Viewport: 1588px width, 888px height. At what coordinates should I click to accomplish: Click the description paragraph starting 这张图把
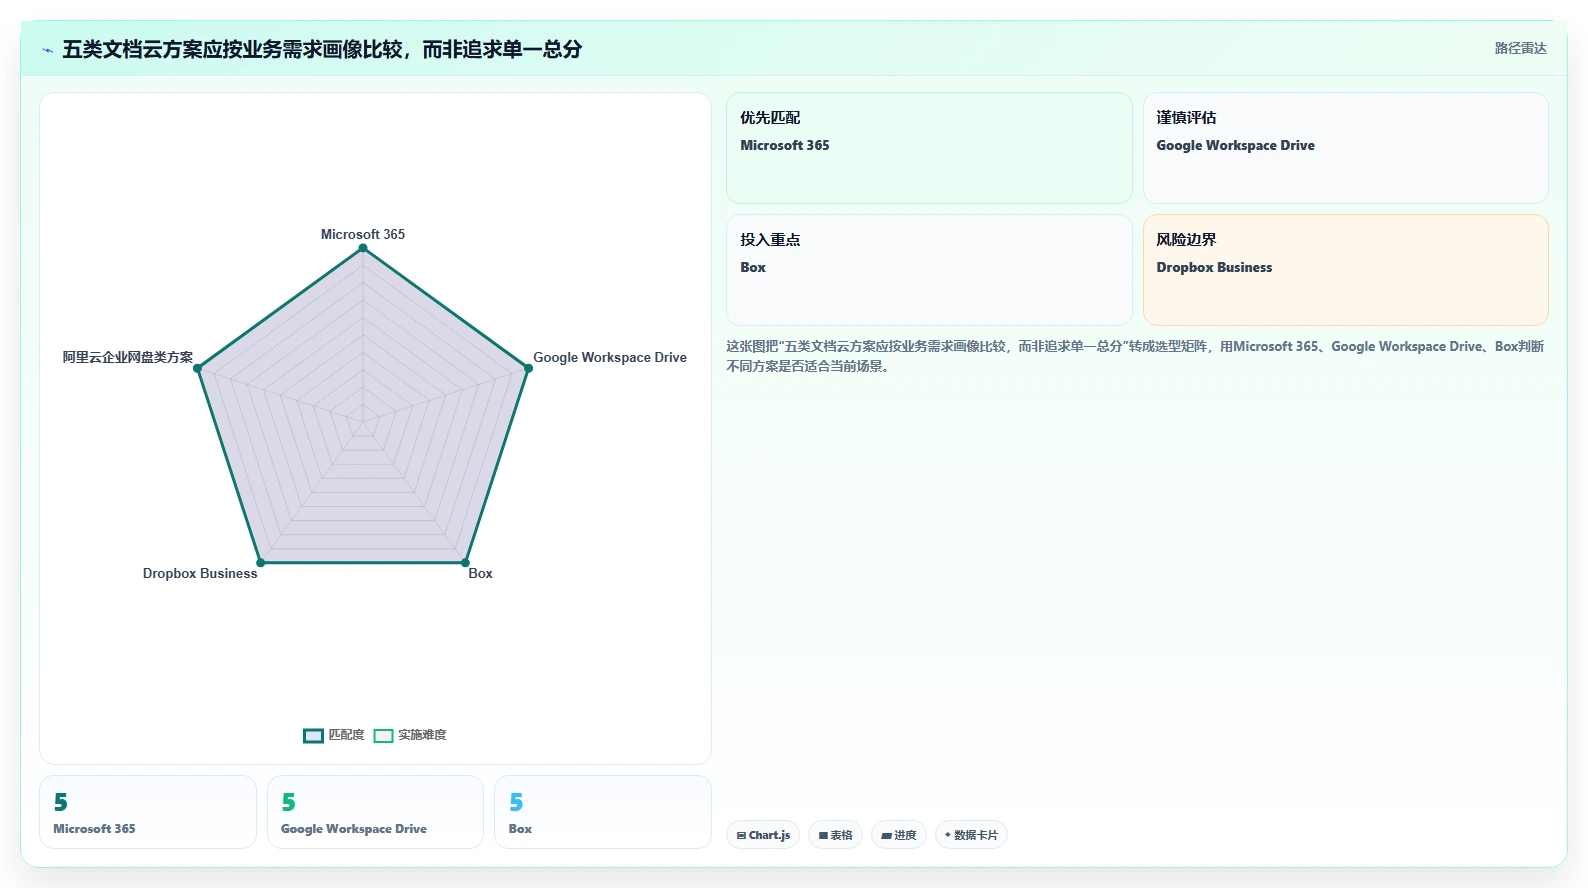click(1135, 356)
